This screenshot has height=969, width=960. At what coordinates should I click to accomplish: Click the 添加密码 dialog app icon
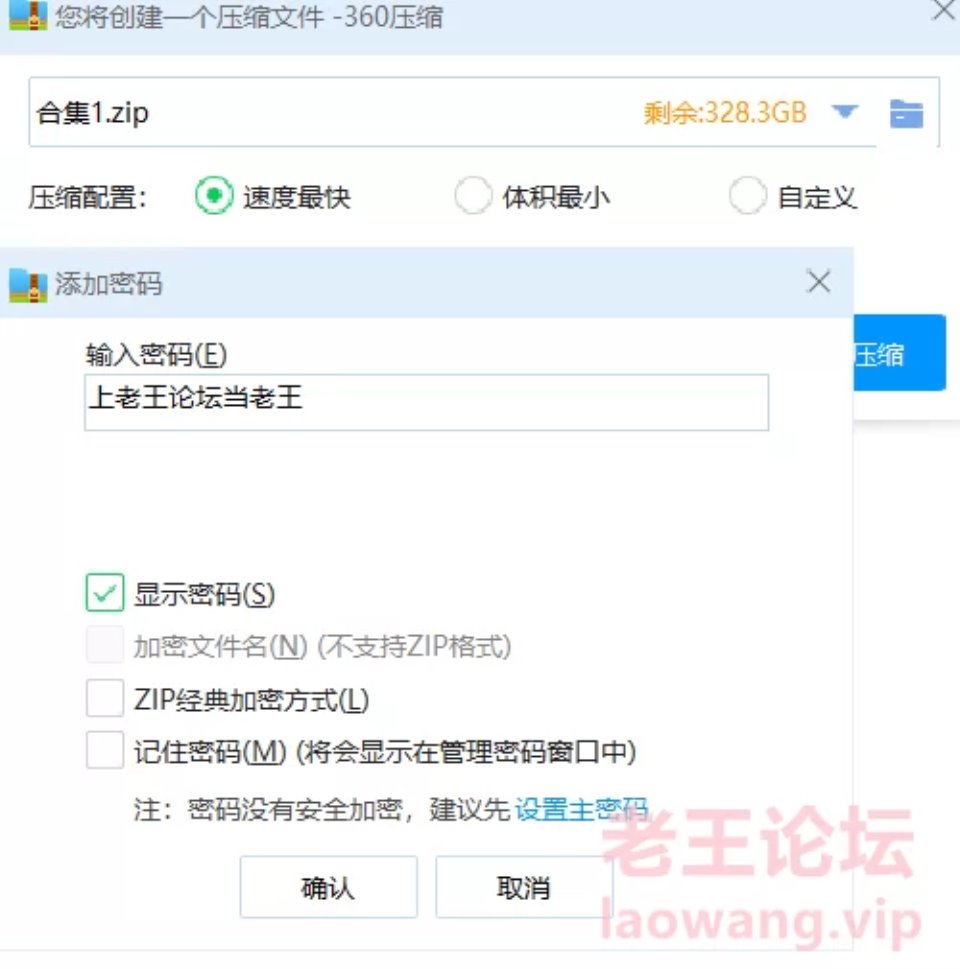click(28, 285)
